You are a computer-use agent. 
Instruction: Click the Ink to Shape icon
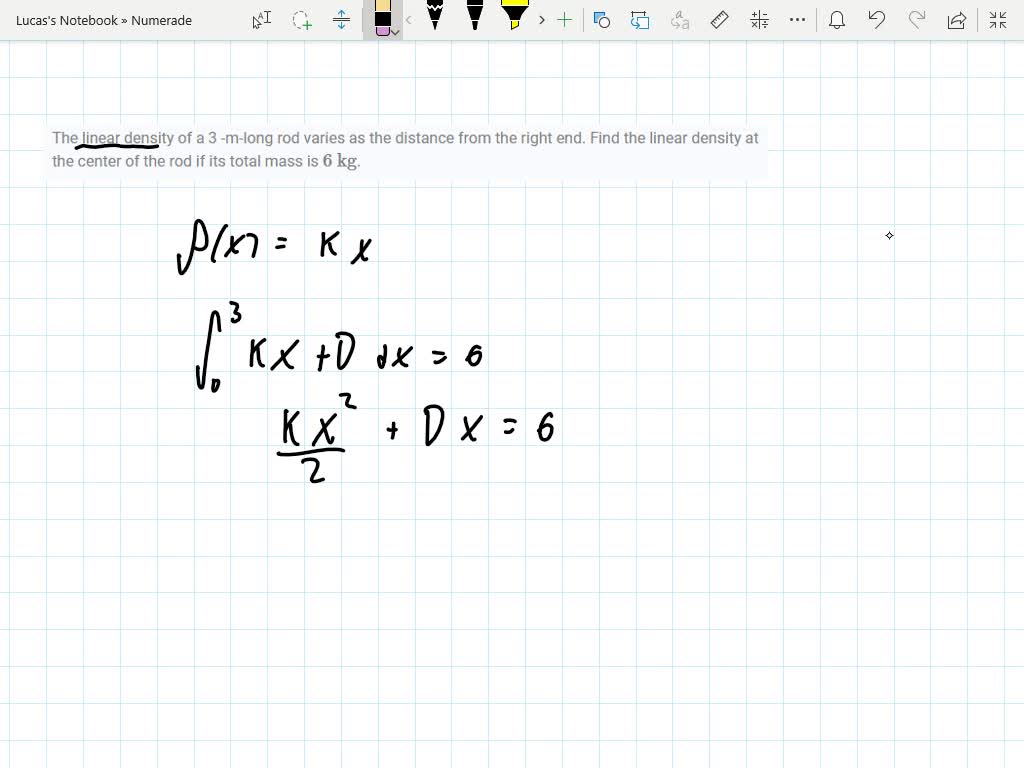[x=640, y=20]
